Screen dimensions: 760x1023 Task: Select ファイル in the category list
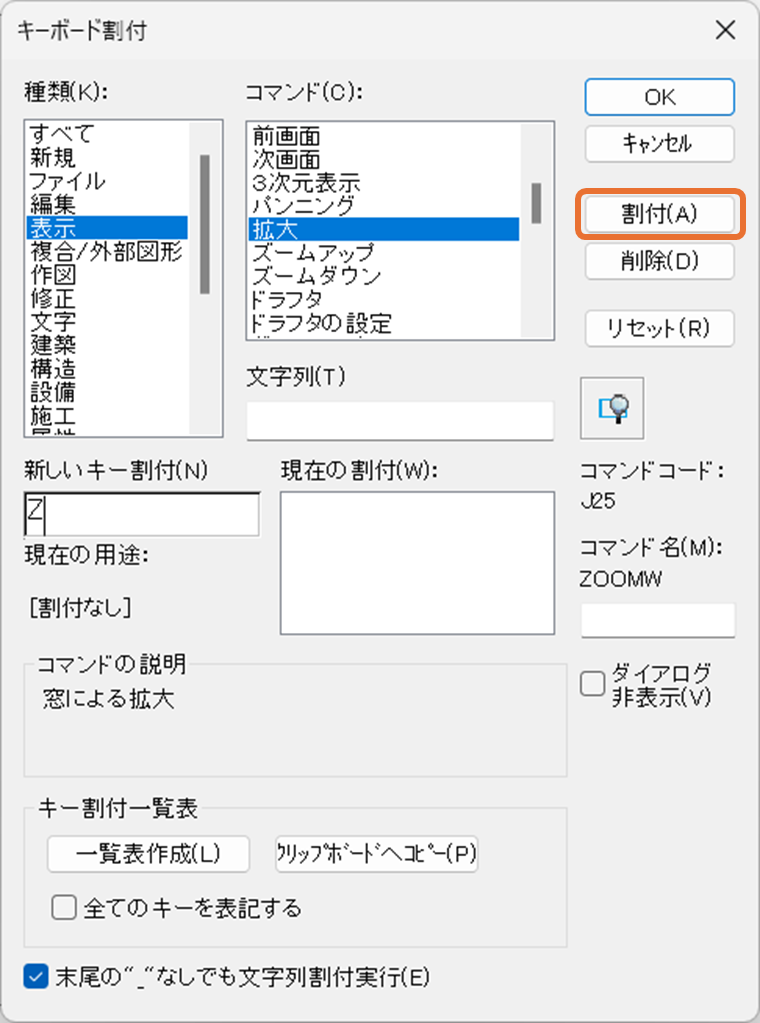pos(68,181)
